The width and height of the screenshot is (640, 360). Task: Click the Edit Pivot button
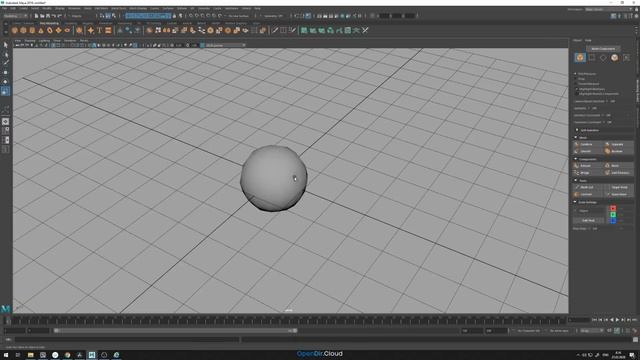[589, 220]
